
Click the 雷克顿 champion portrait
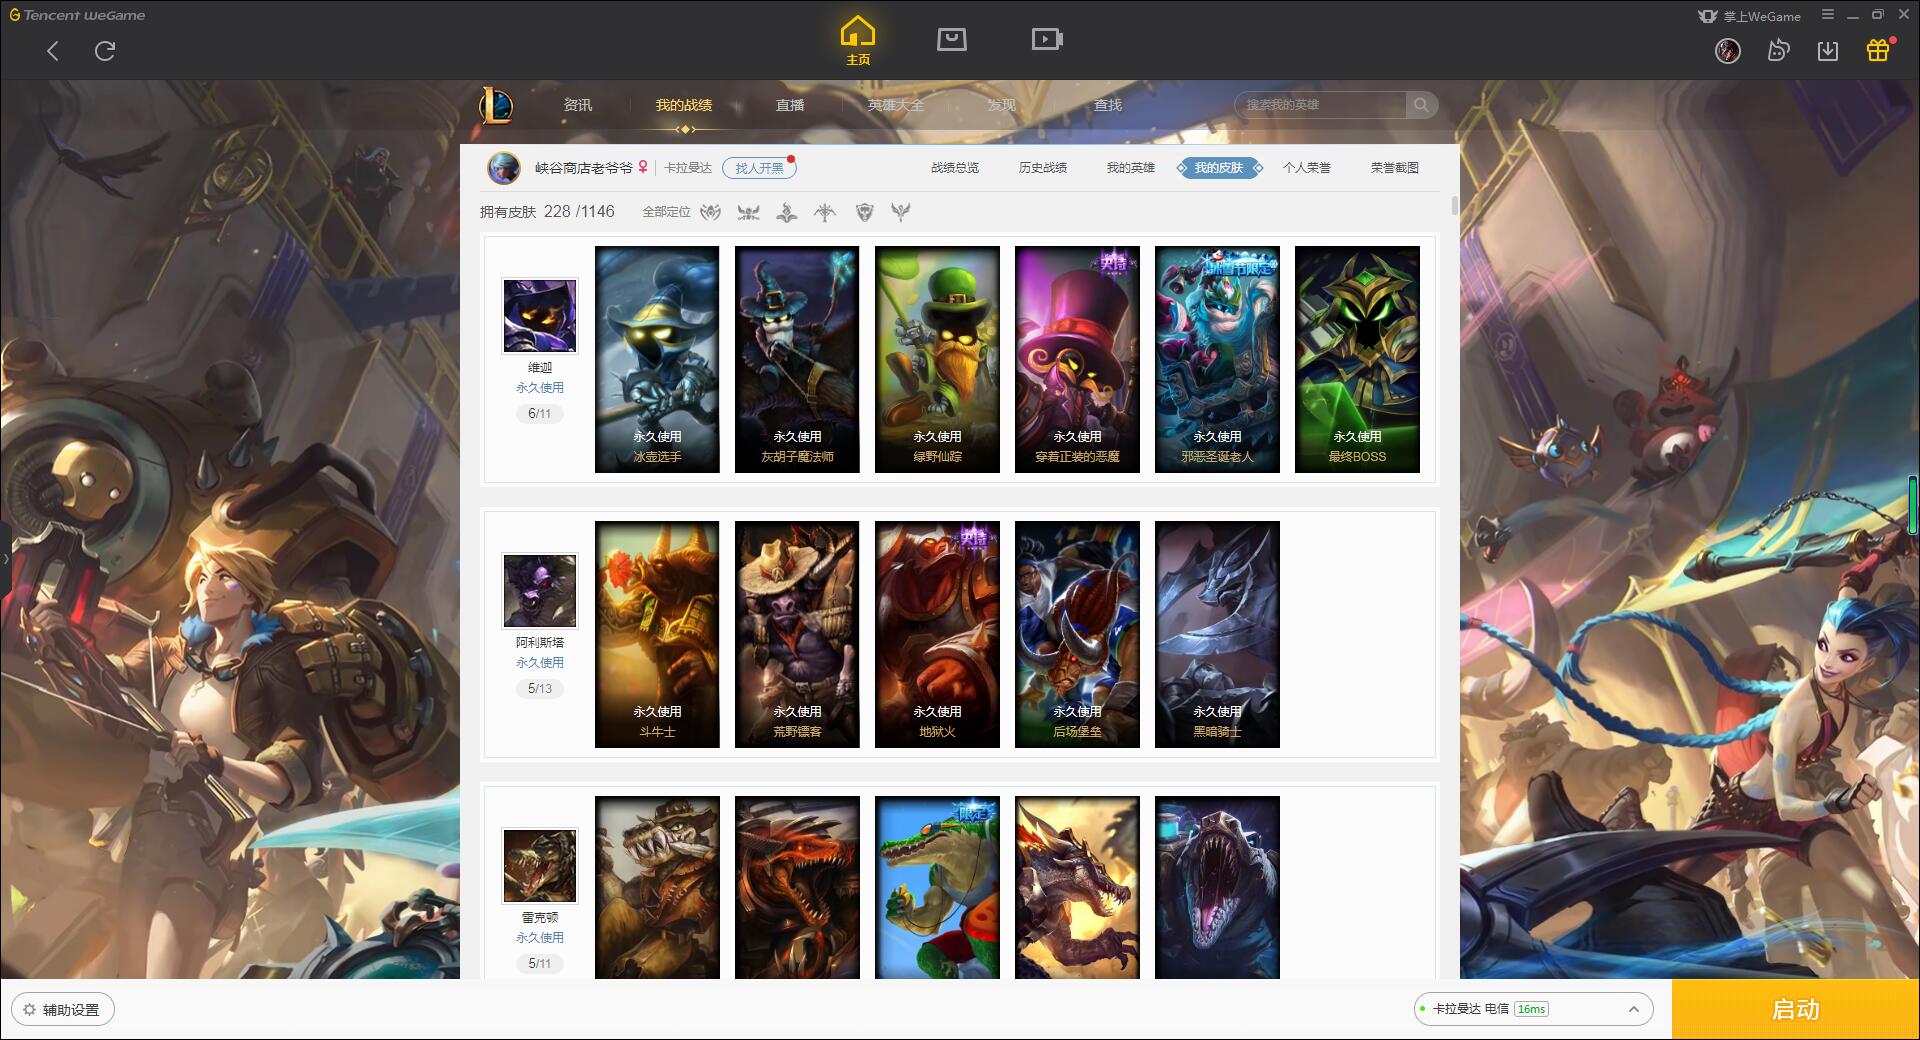[x=540, y=866]
